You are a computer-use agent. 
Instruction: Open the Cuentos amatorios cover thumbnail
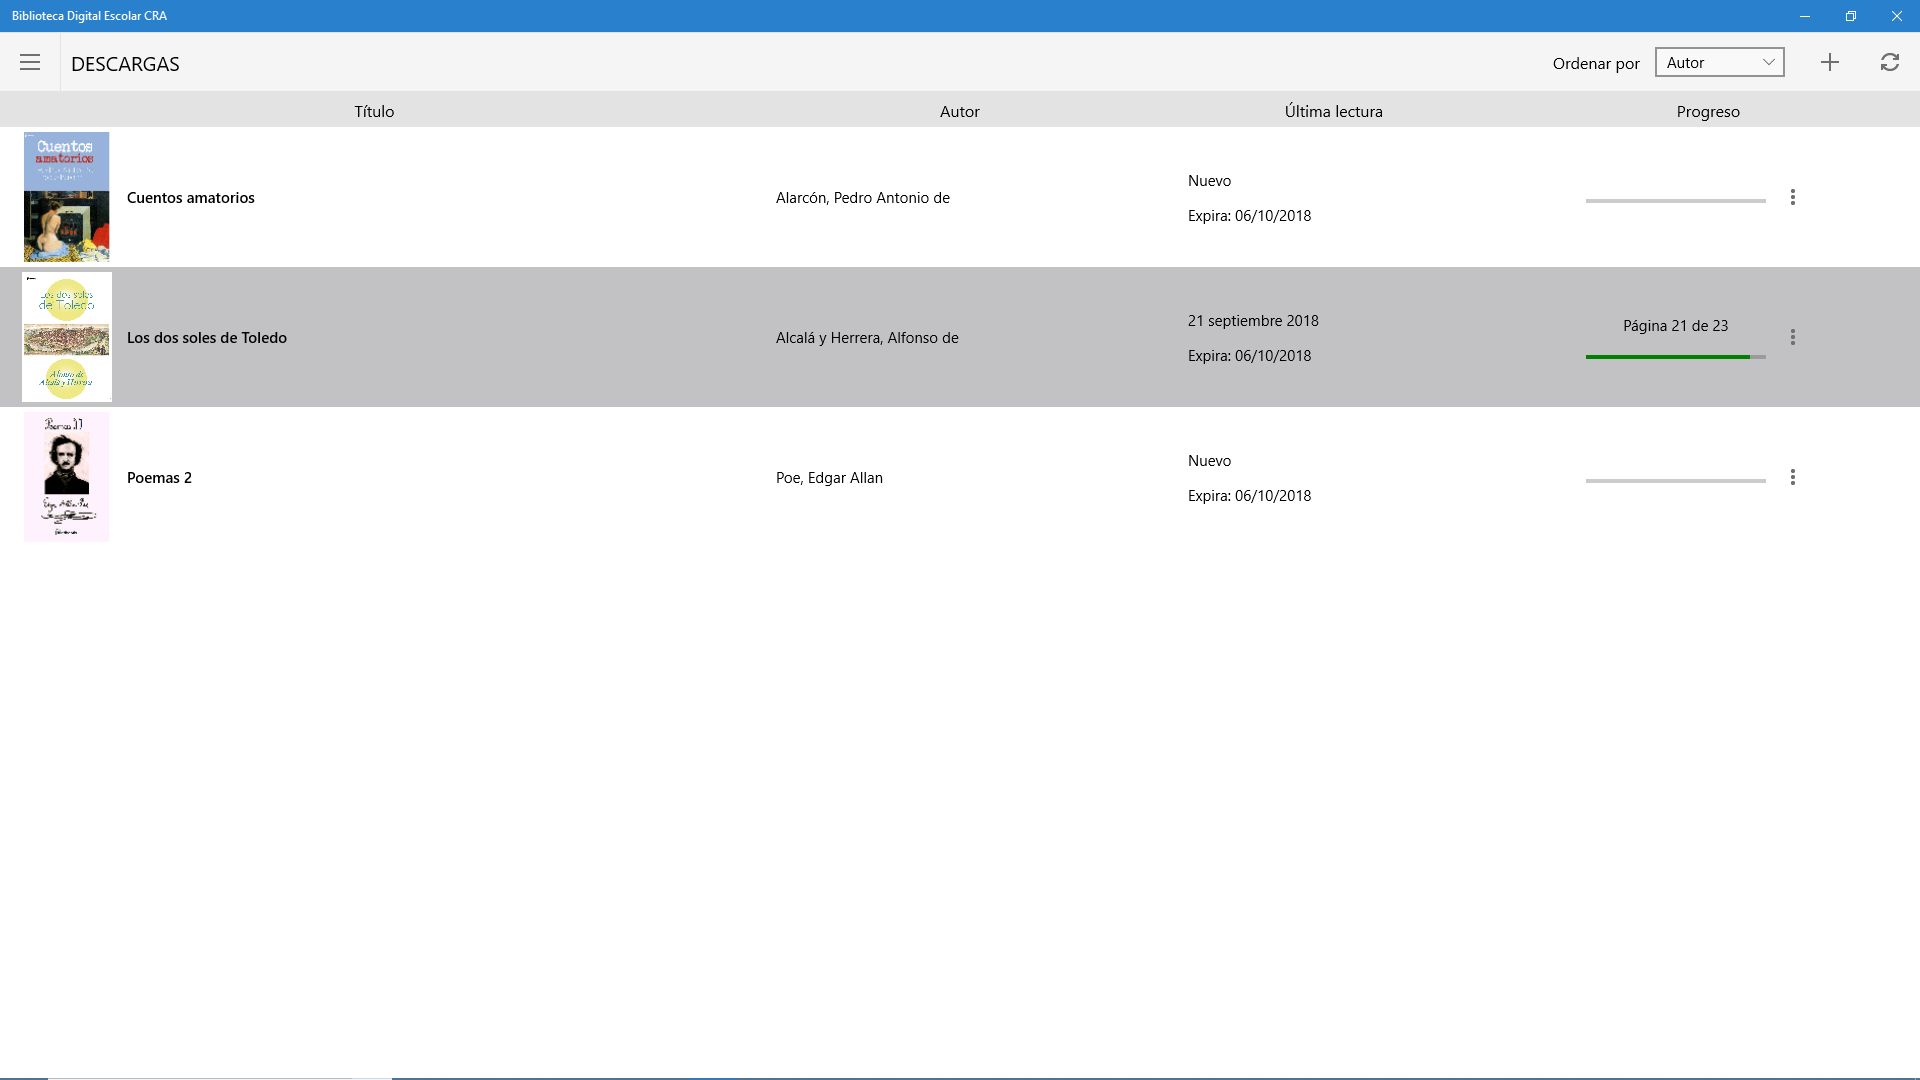click(67, 197)
